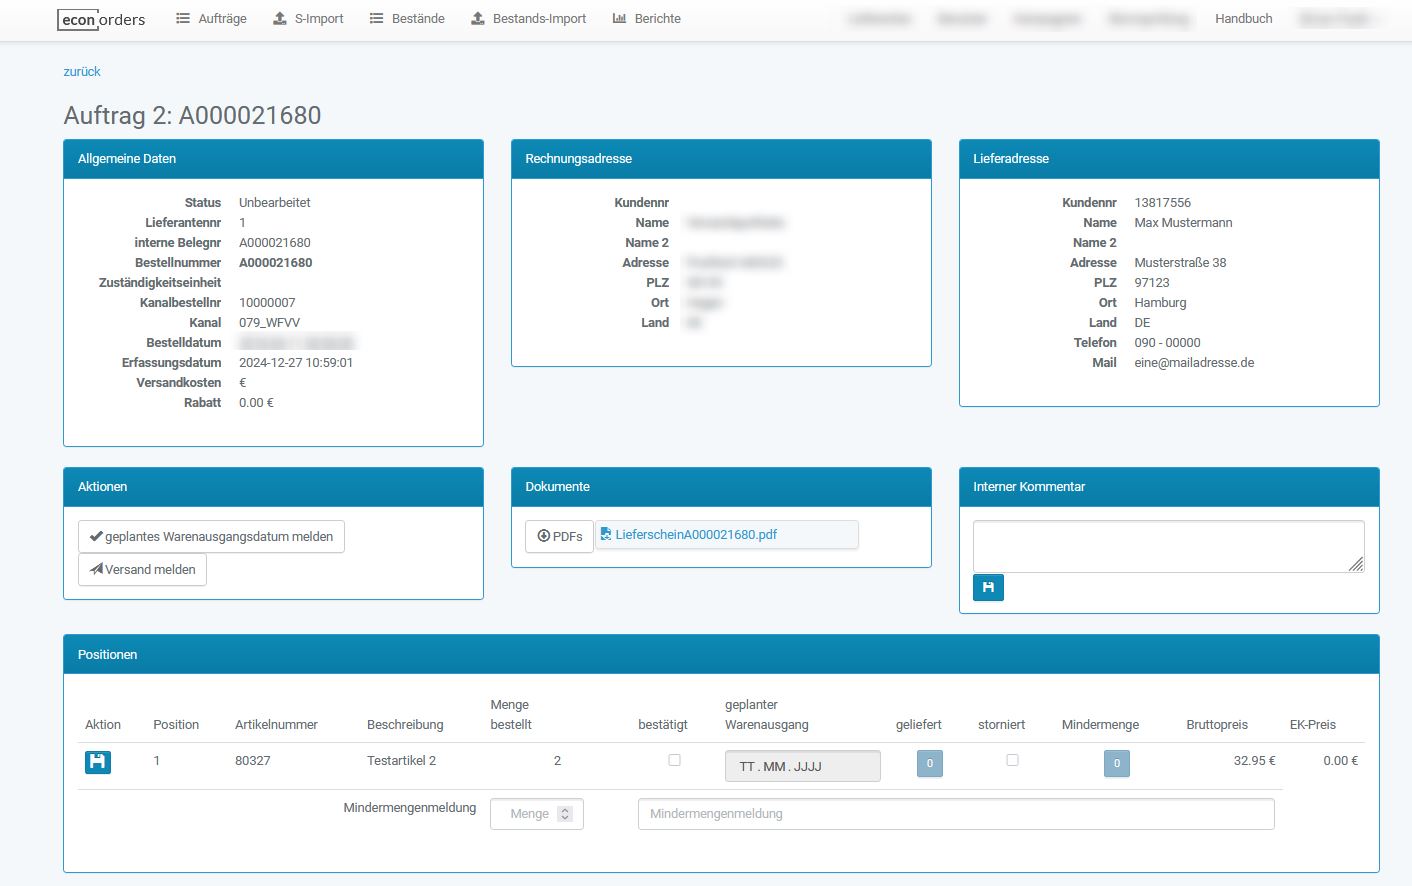Click download icon in PDFs button
The image size is (1412, 886).
[544, 536]
